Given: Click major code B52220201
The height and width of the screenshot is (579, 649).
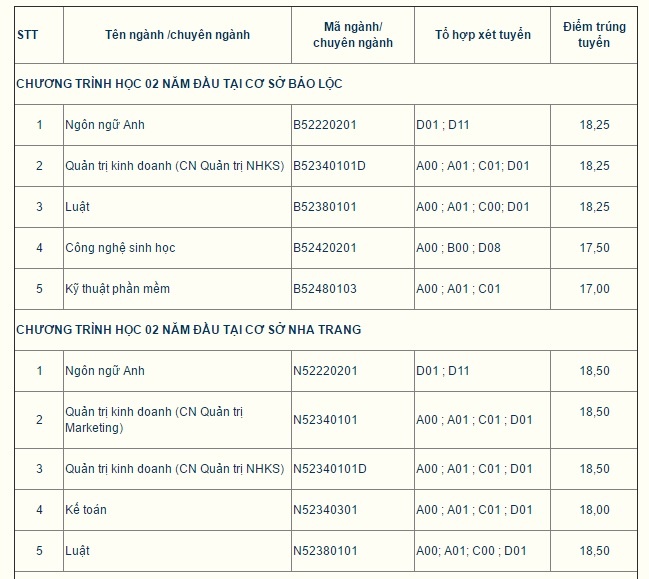Looking at the screenshot, I should [x=325, y=125].
